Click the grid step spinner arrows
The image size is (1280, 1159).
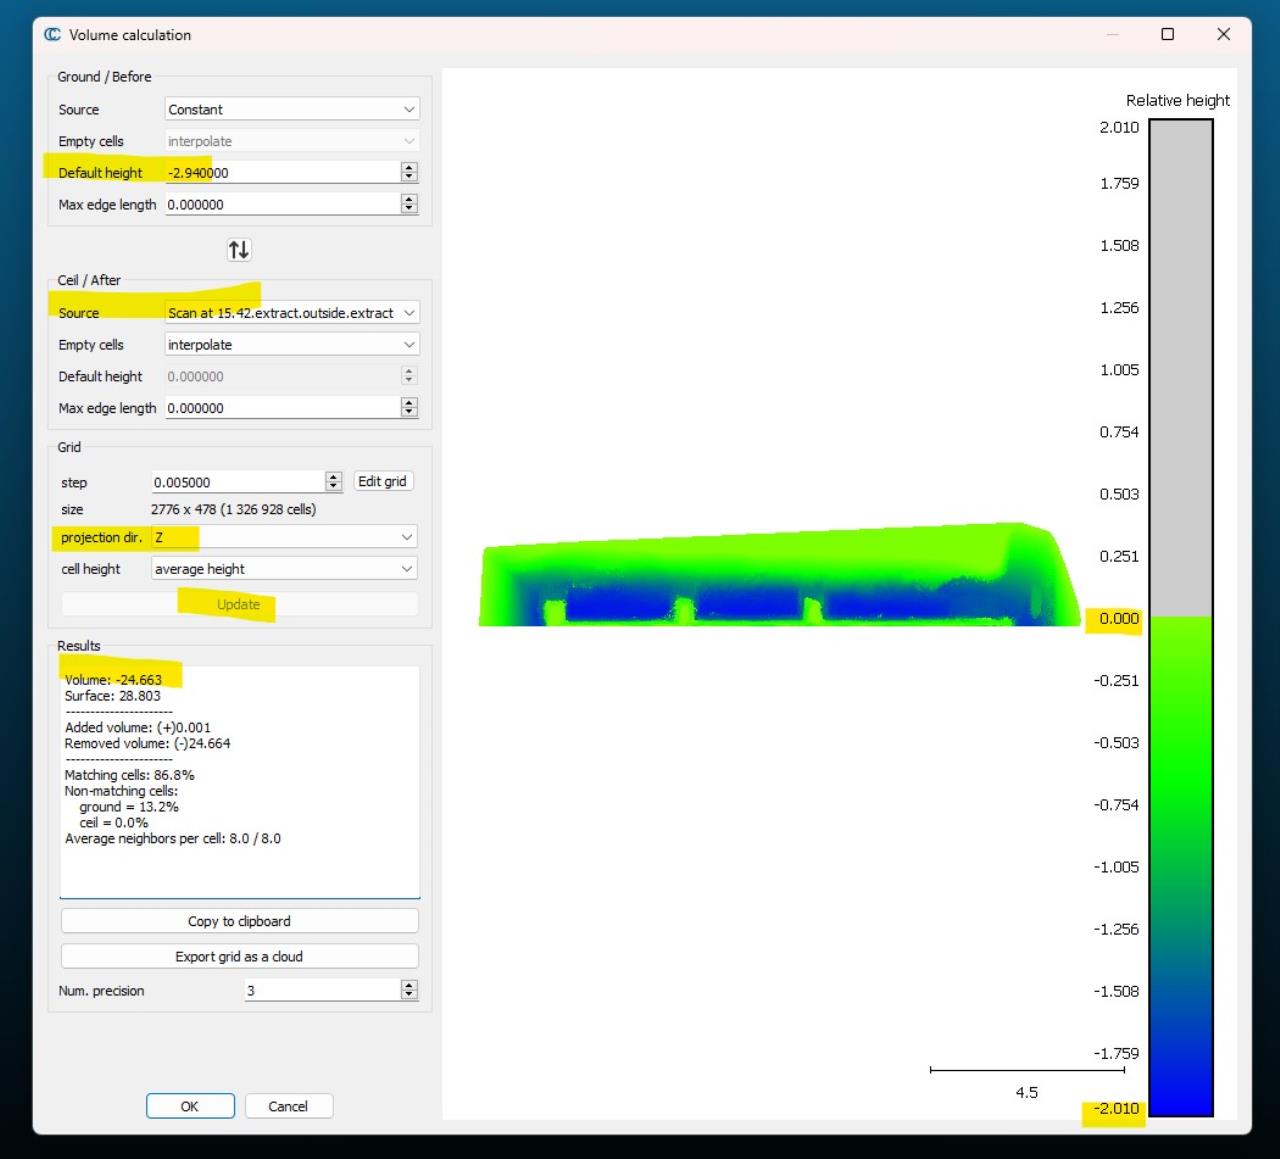334,482
